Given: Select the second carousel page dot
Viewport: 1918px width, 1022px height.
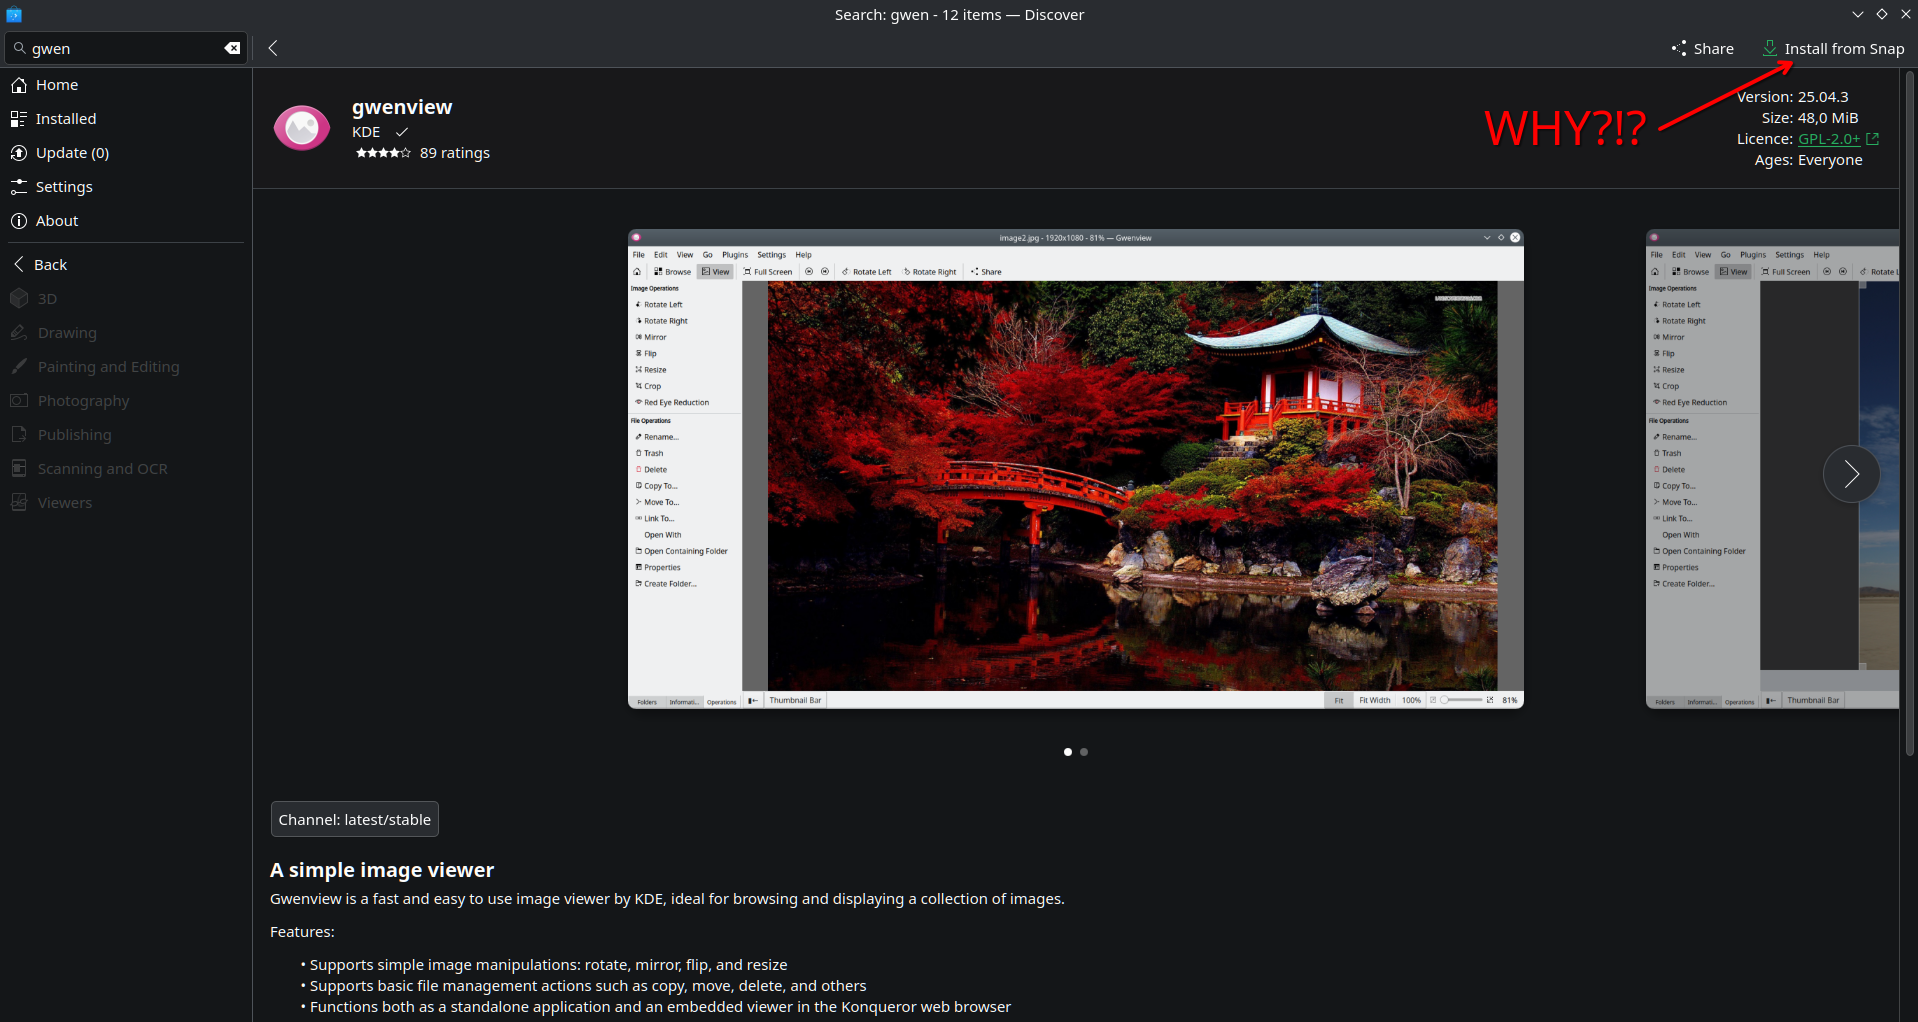Looking at the screenshot, I should coord(1084,752).
